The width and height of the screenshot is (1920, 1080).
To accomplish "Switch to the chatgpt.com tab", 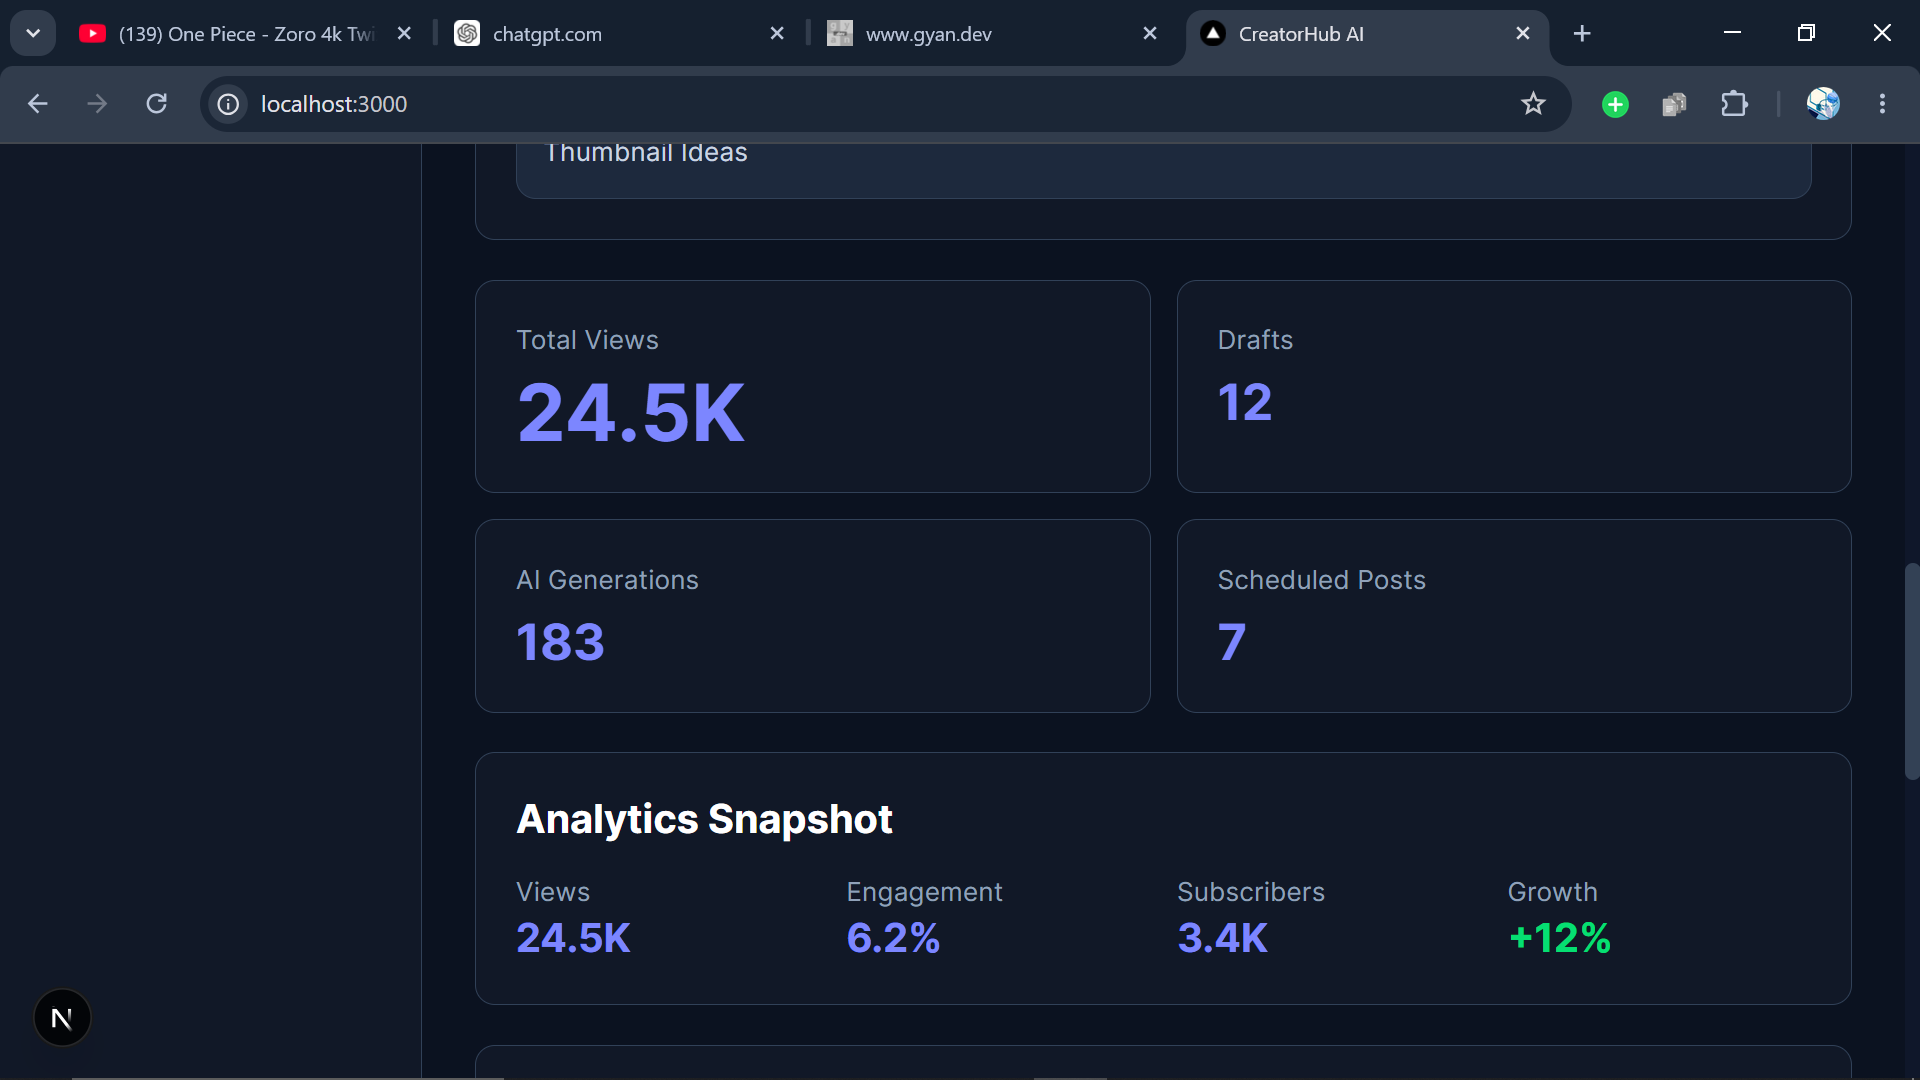I will [x=620, y=34].
